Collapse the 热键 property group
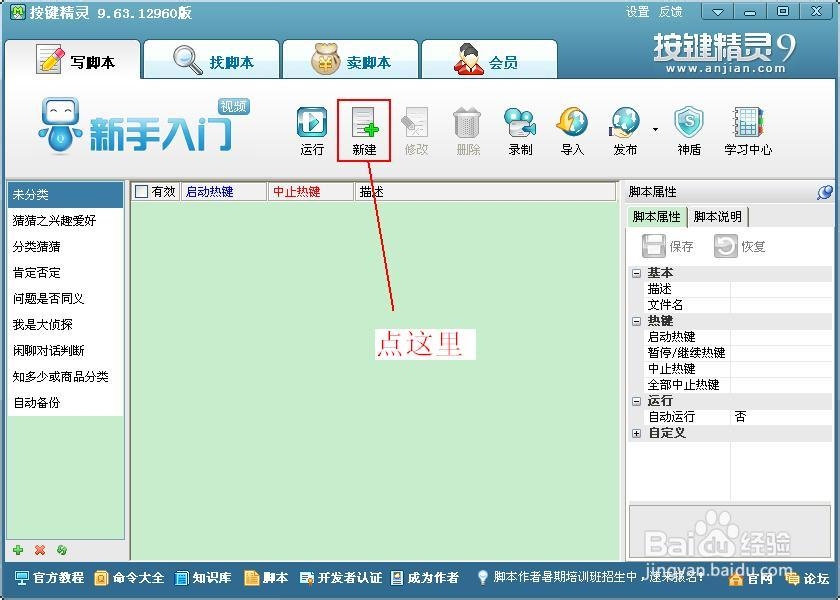Image resolution: width=840 pixels, height=600 pixels. click(x=636, y=321)
